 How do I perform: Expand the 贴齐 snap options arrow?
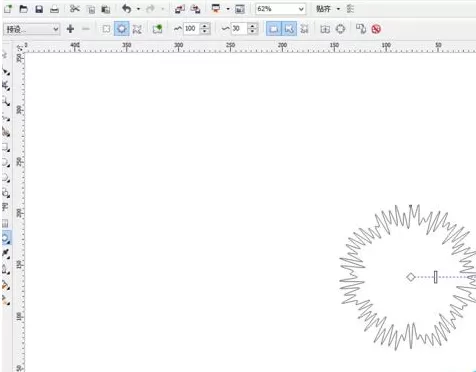(338, 9)
